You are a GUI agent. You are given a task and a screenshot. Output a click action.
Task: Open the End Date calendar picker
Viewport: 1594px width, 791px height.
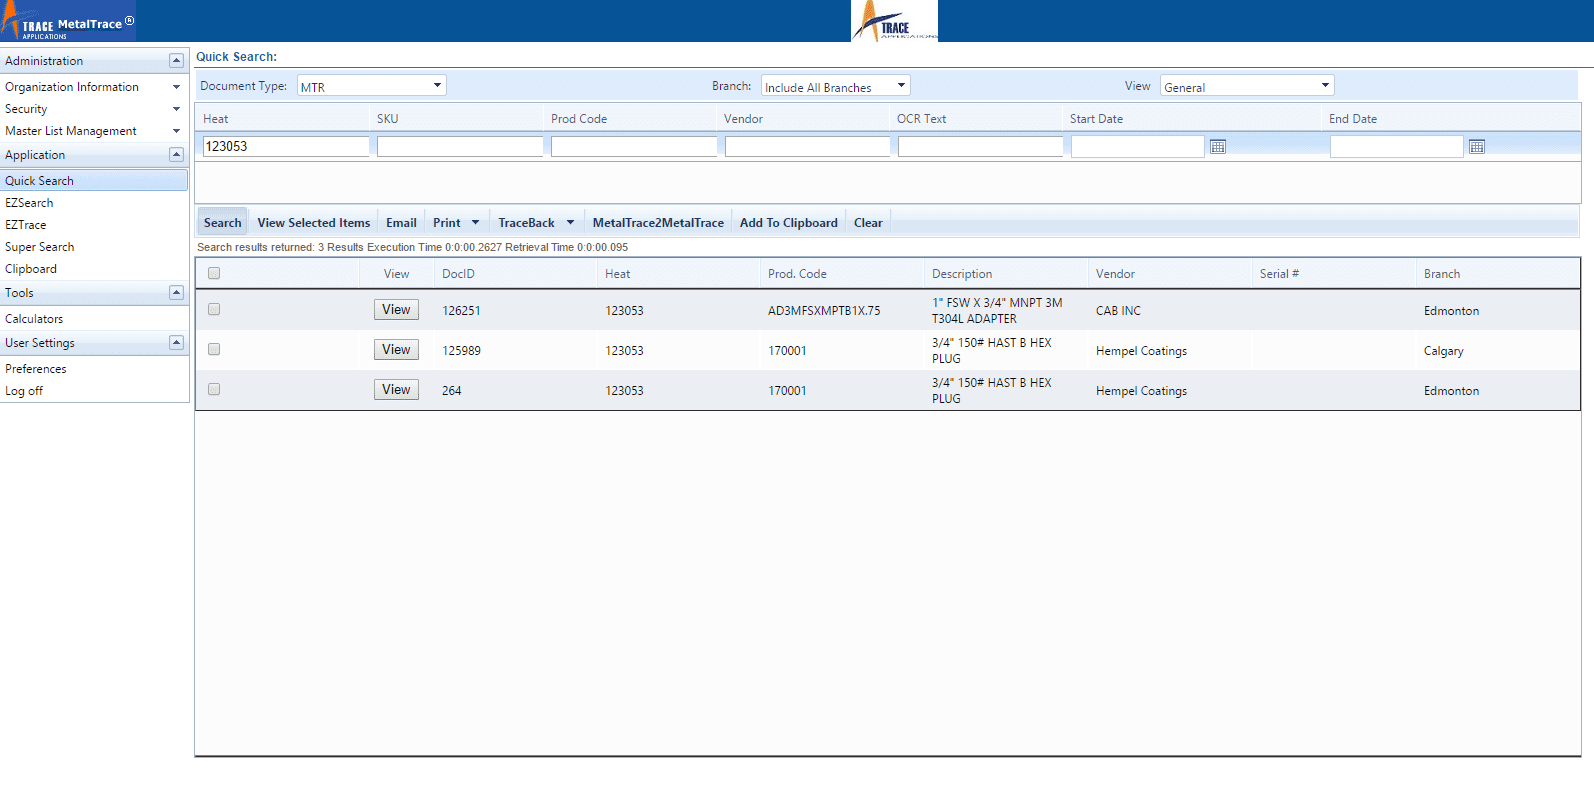(1476, 147)
